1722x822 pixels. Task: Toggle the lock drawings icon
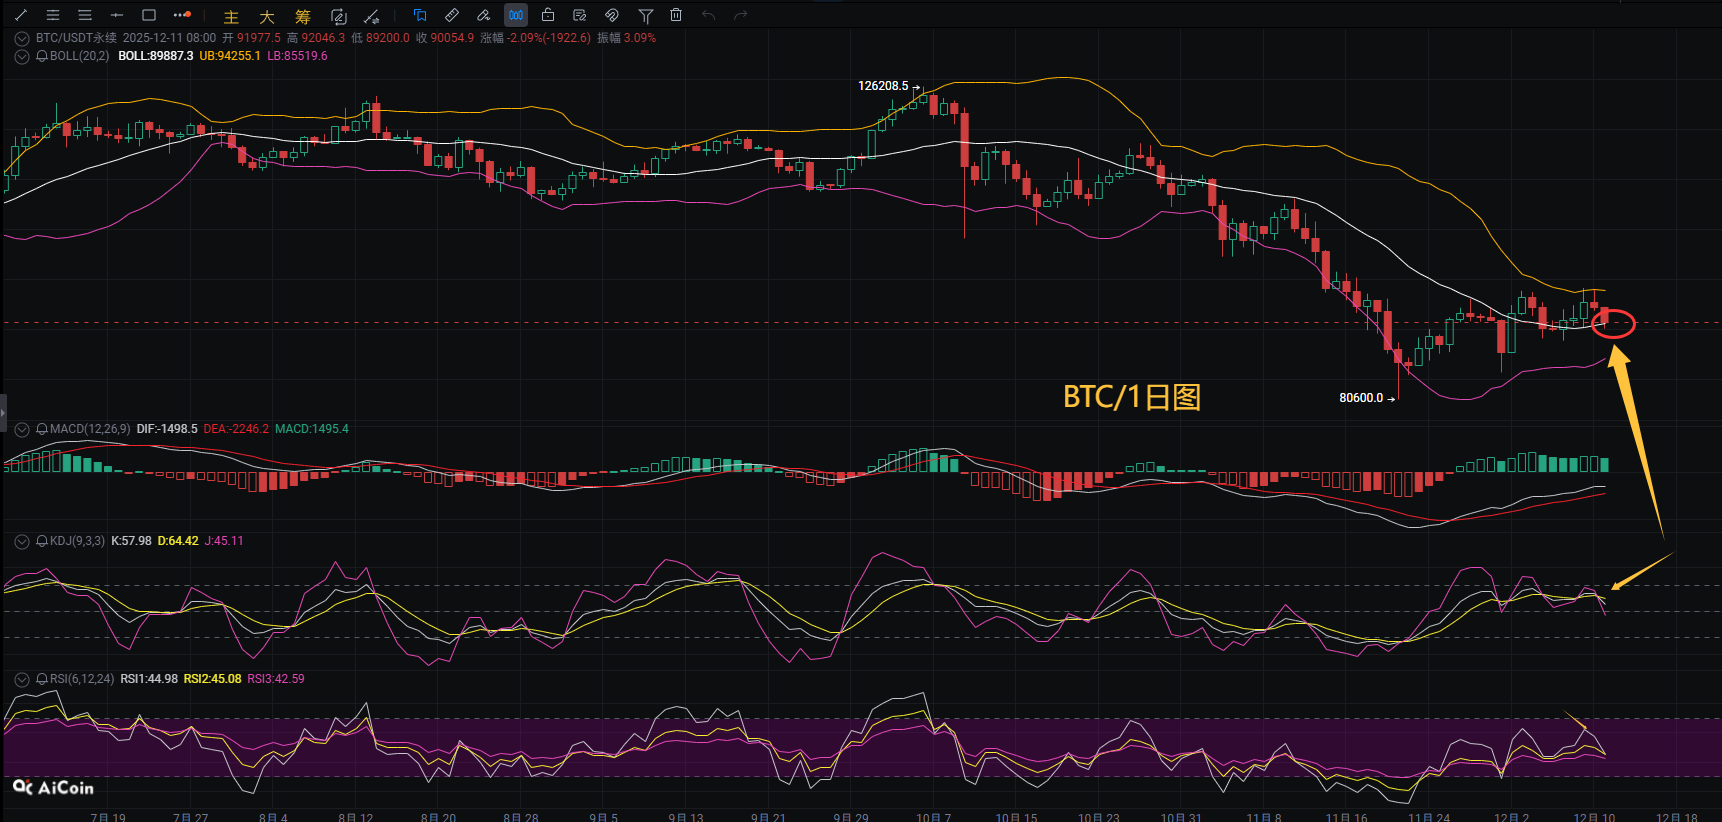pyautogui.click(x=548, y=15)
